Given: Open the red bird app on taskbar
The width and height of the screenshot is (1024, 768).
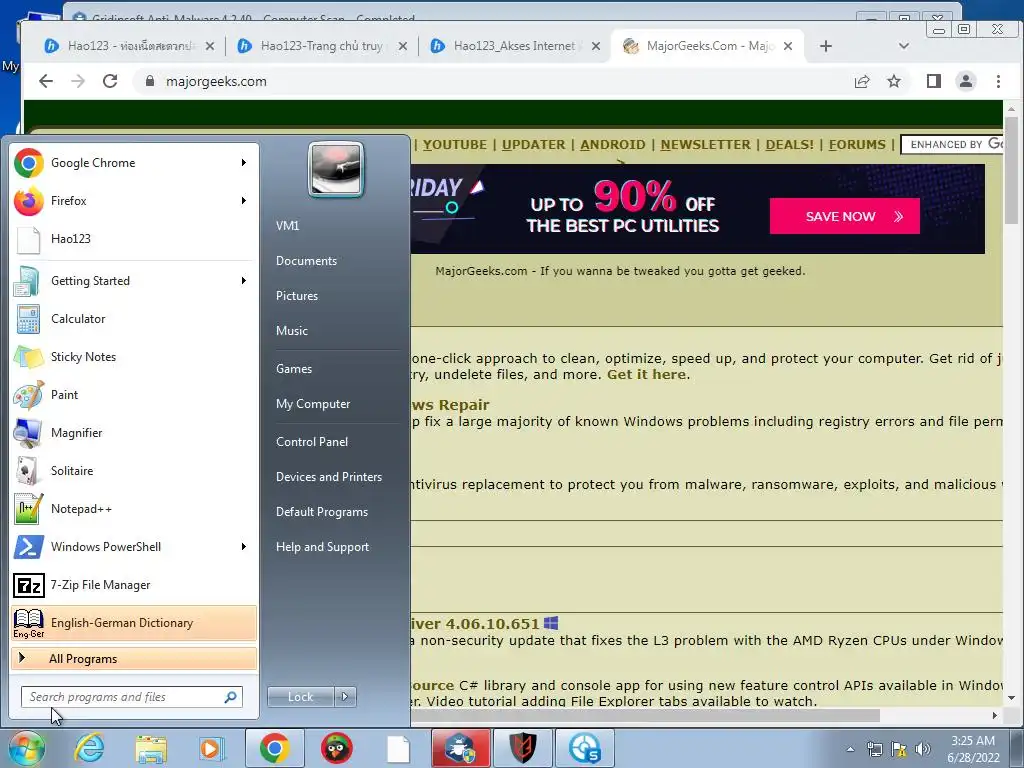Looking at the screenshot, I should (336, 748).
